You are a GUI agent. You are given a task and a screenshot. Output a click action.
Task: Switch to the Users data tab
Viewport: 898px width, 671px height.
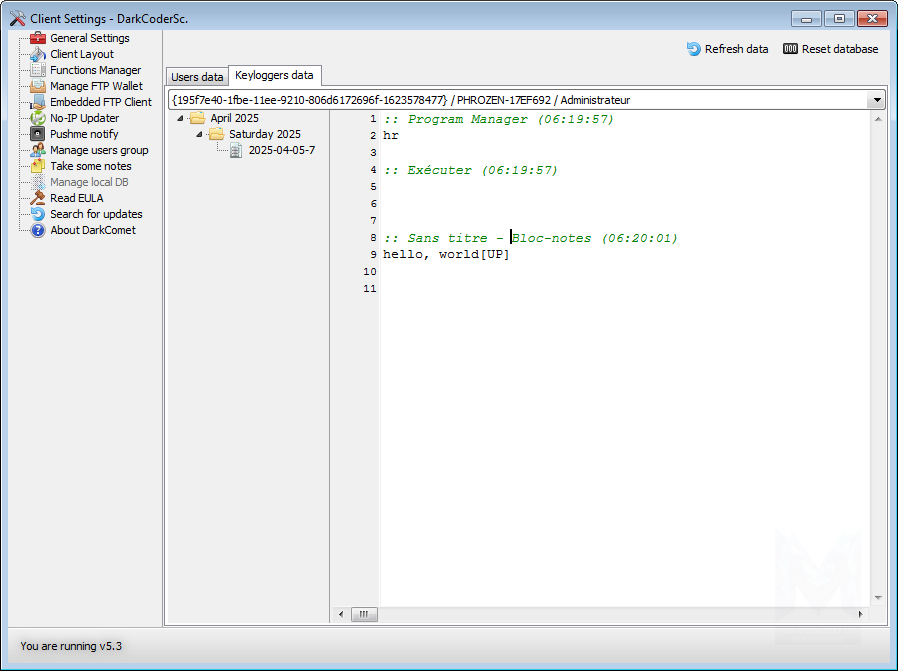tap(197, 77)
